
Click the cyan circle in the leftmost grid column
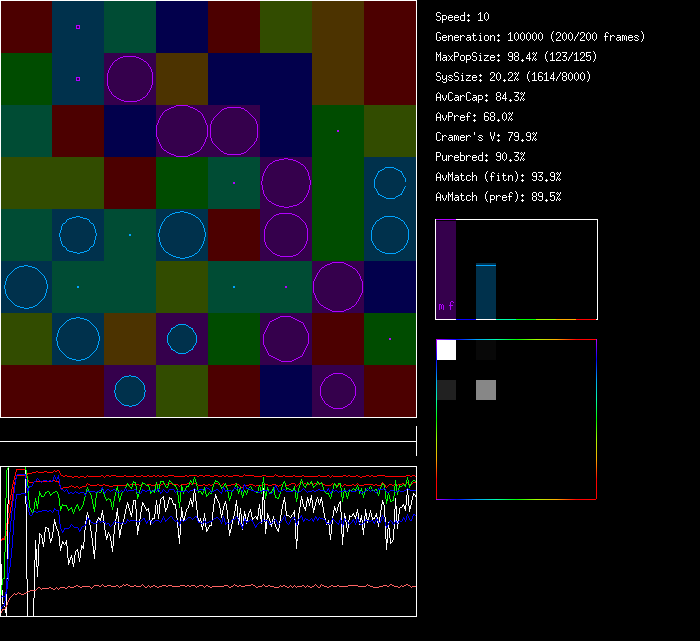26,287
